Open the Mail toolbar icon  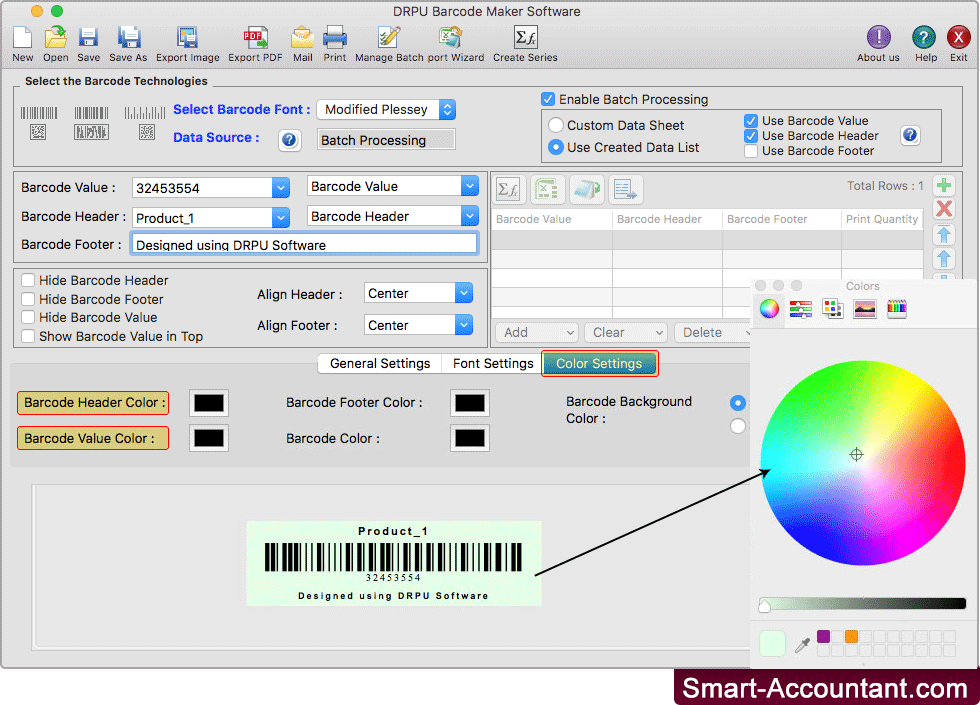click(302, 38)
